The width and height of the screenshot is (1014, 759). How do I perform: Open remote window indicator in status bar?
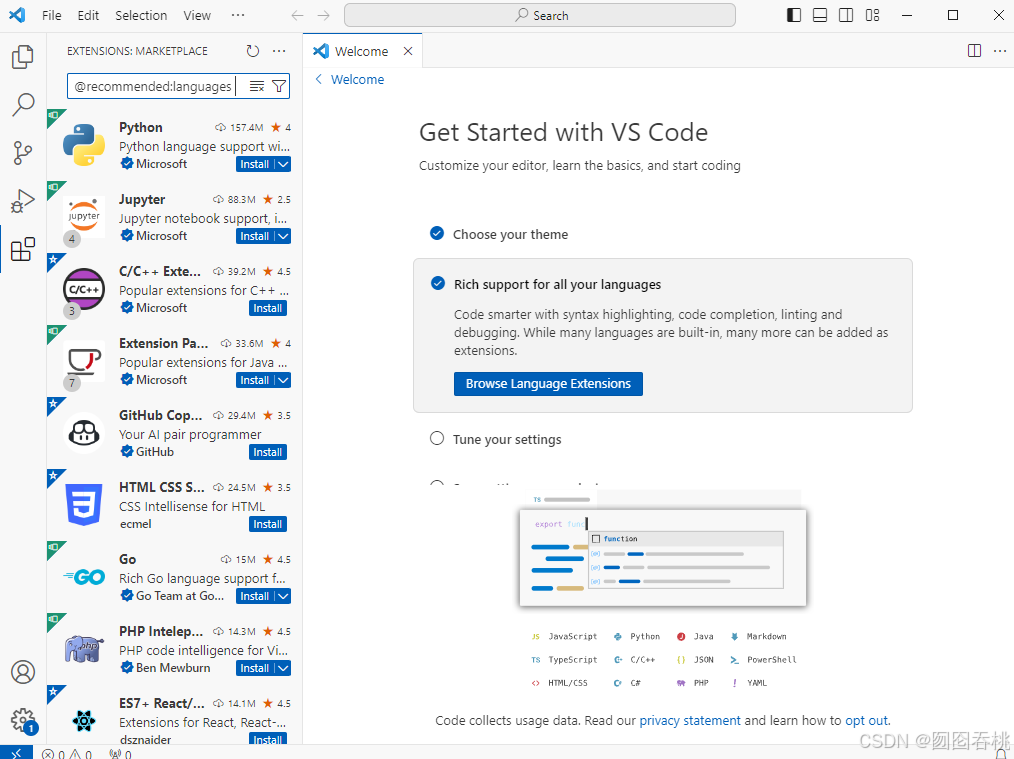click(x=16, y=753)
